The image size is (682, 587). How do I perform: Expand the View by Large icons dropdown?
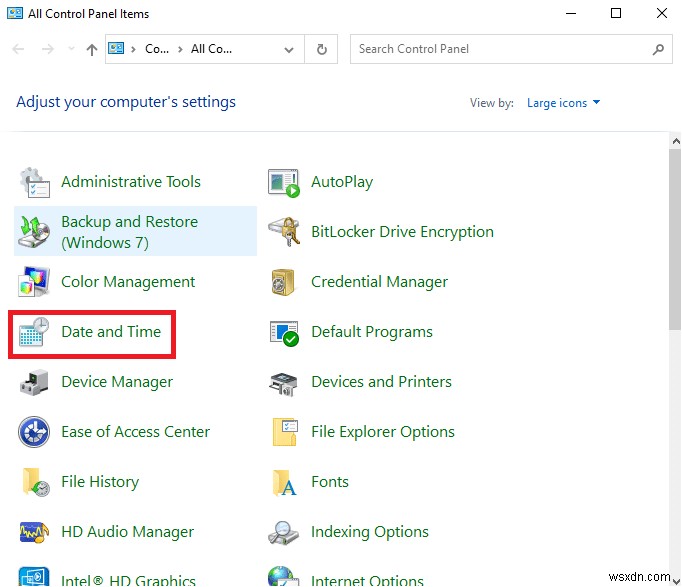[x=564, y=103]
